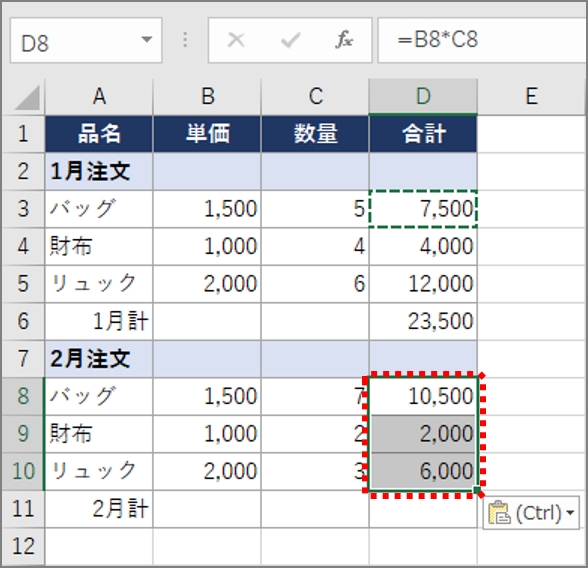Select cell B5 with 2,000
588x568 pixels.
point(207,284)
